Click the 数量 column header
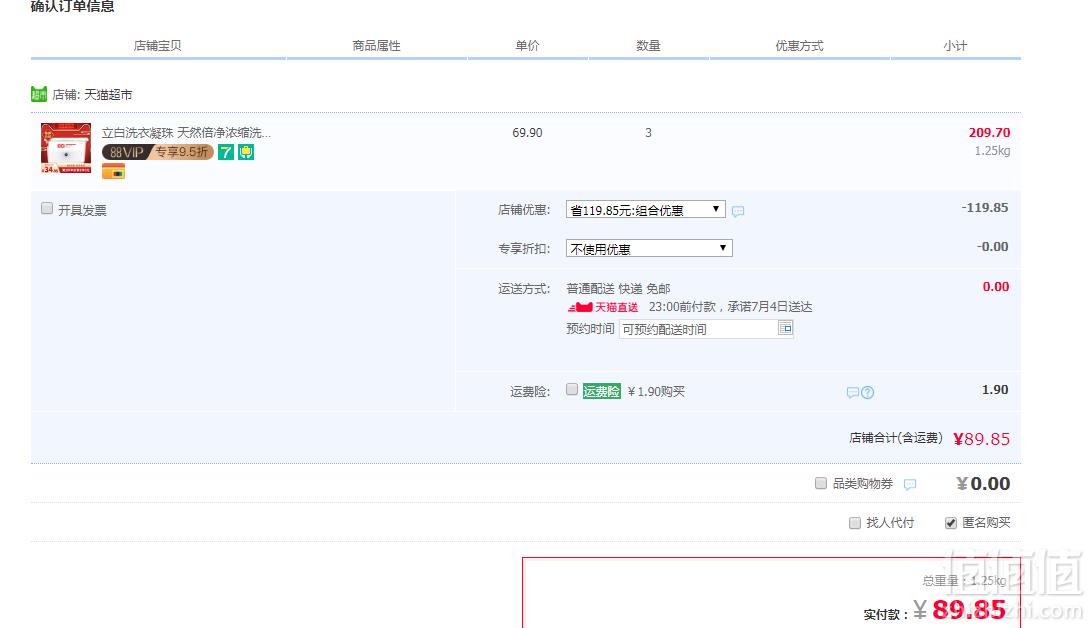This screenshot has width=1092, height=628. click(x=648, y=45)
